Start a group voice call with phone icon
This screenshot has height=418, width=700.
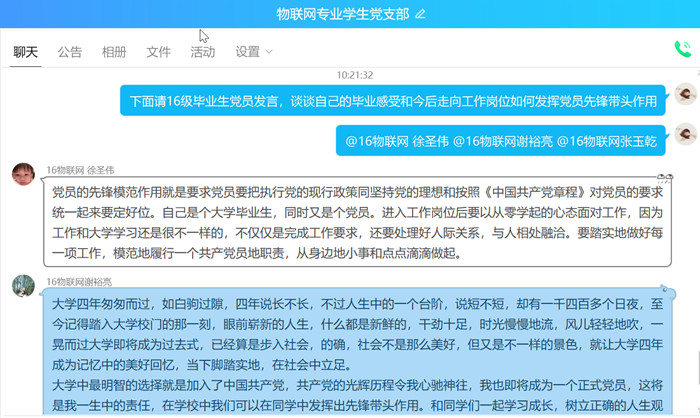point(683,49)
